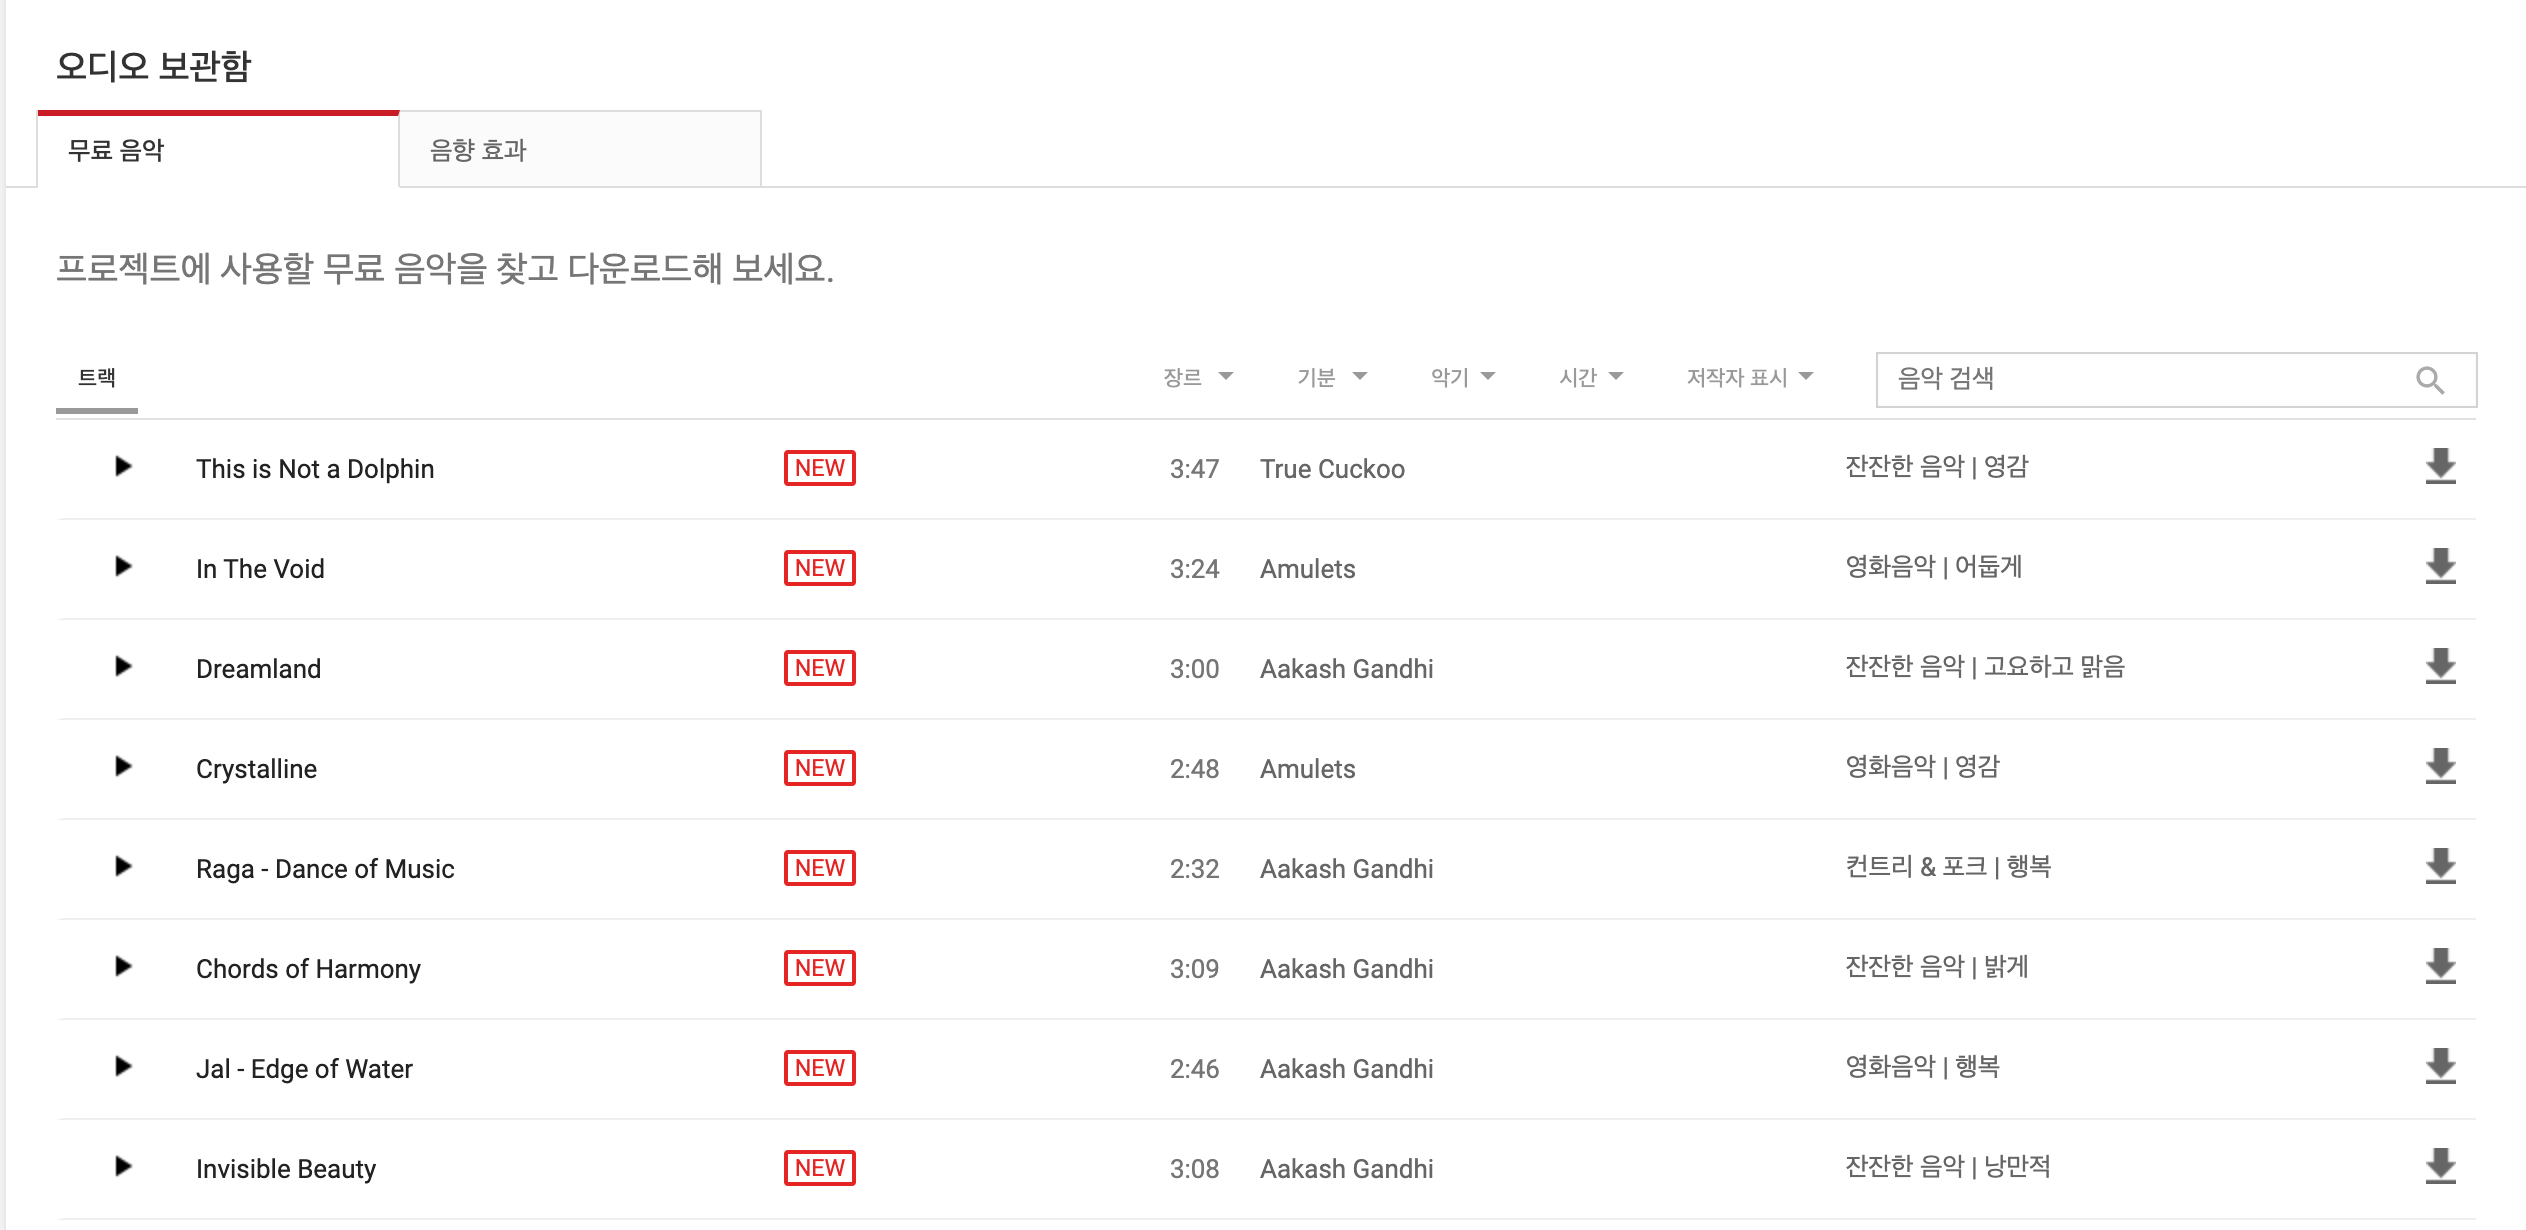The width and height of the screenshot is (2526, 1230).
Task: Play the track This is Not a Dolphin
Action: click(123, 467)
